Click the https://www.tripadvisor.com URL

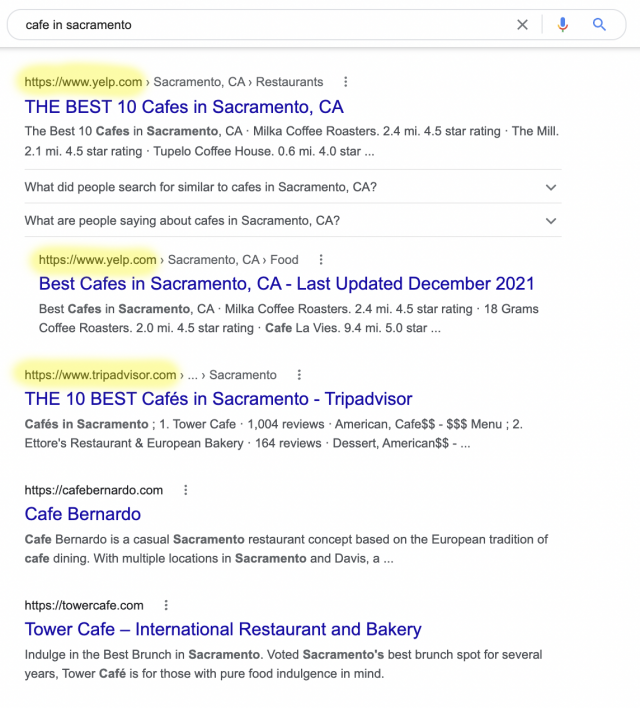point(101,375)
